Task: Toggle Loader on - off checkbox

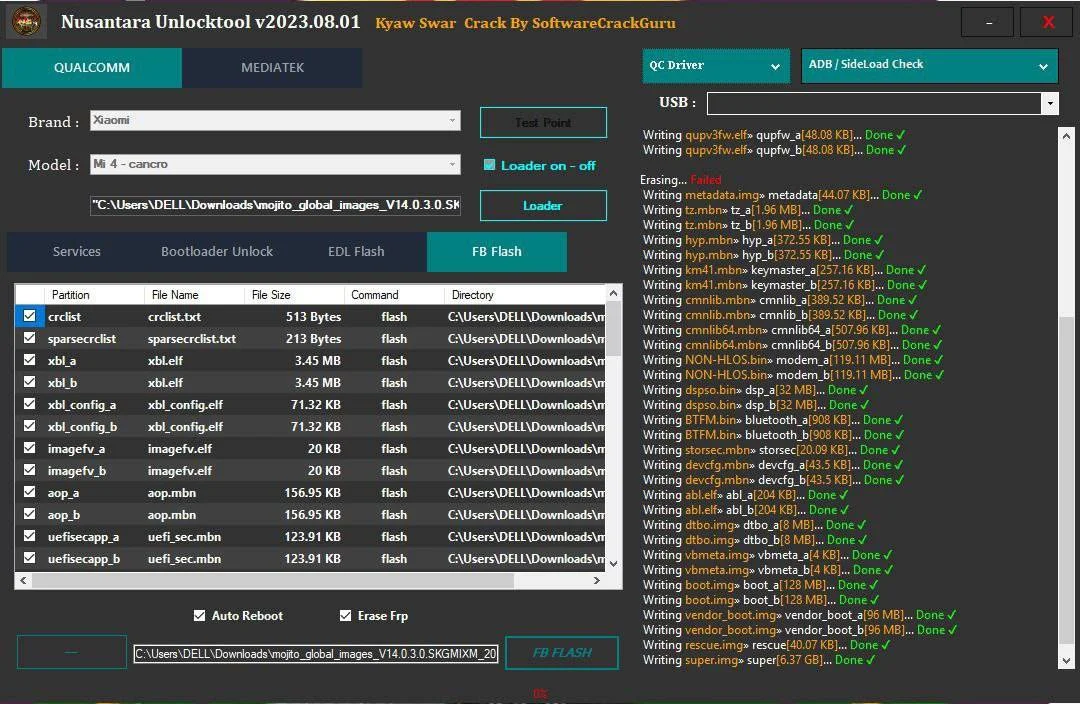Action: [x=489, y=165]
